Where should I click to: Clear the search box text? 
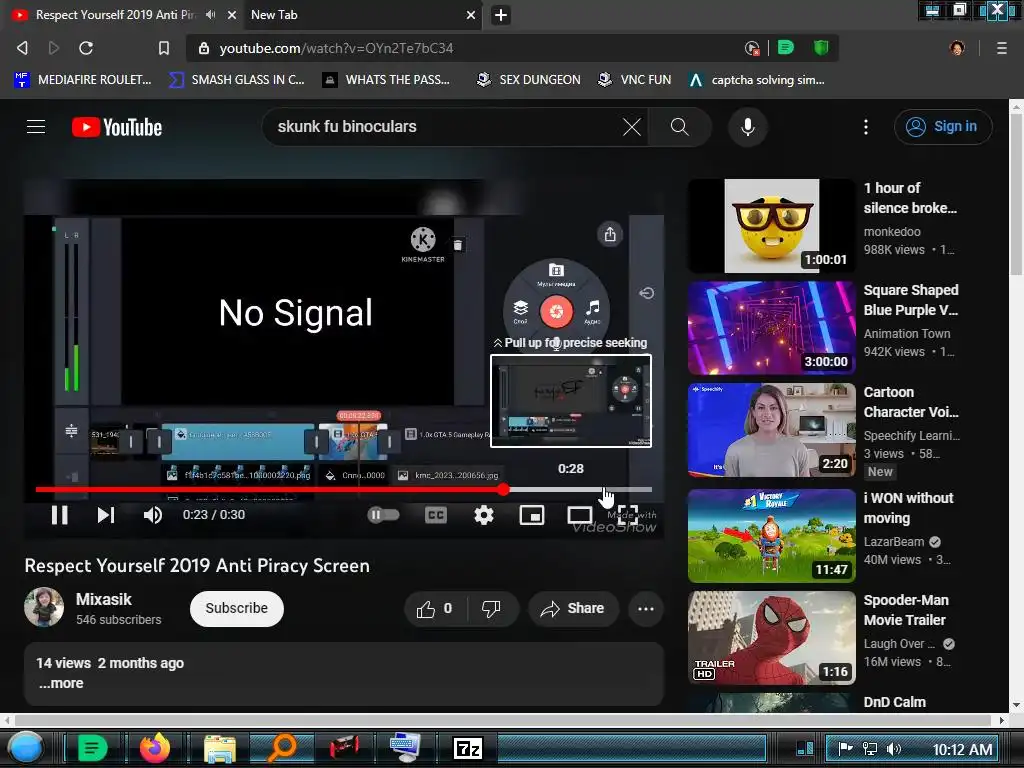(632, 127)
